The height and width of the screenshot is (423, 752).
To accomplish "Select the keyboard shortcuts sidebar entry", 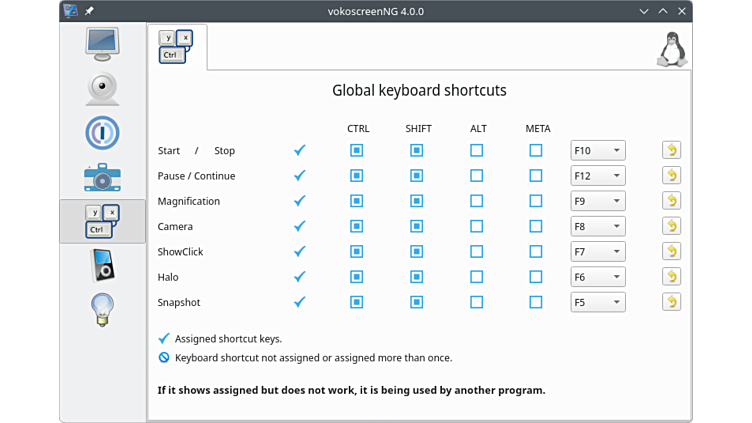I will [x=102, y=221].
